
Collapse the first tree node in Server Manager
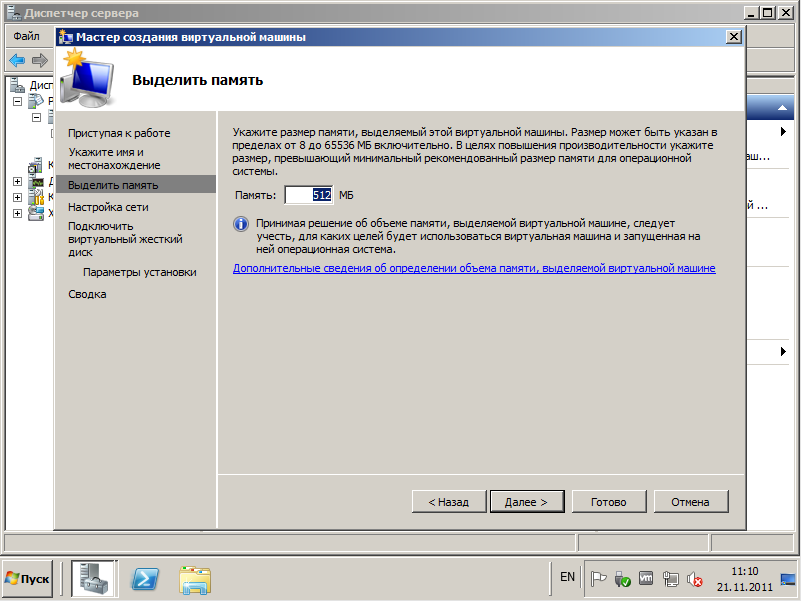17,101
